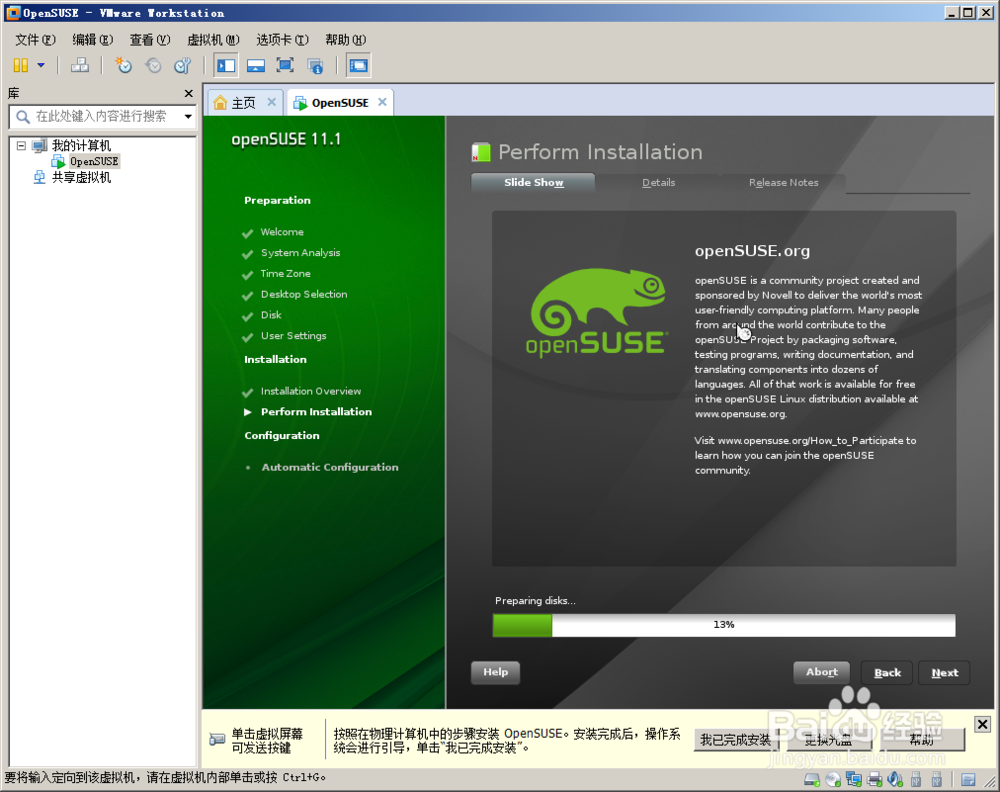
Task: Click the Back button in installer
Action: coord(887,673)
